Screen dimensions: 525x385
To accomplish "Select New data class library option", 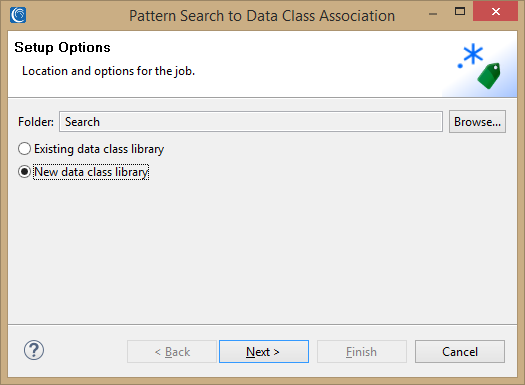I will pos(83,172).
